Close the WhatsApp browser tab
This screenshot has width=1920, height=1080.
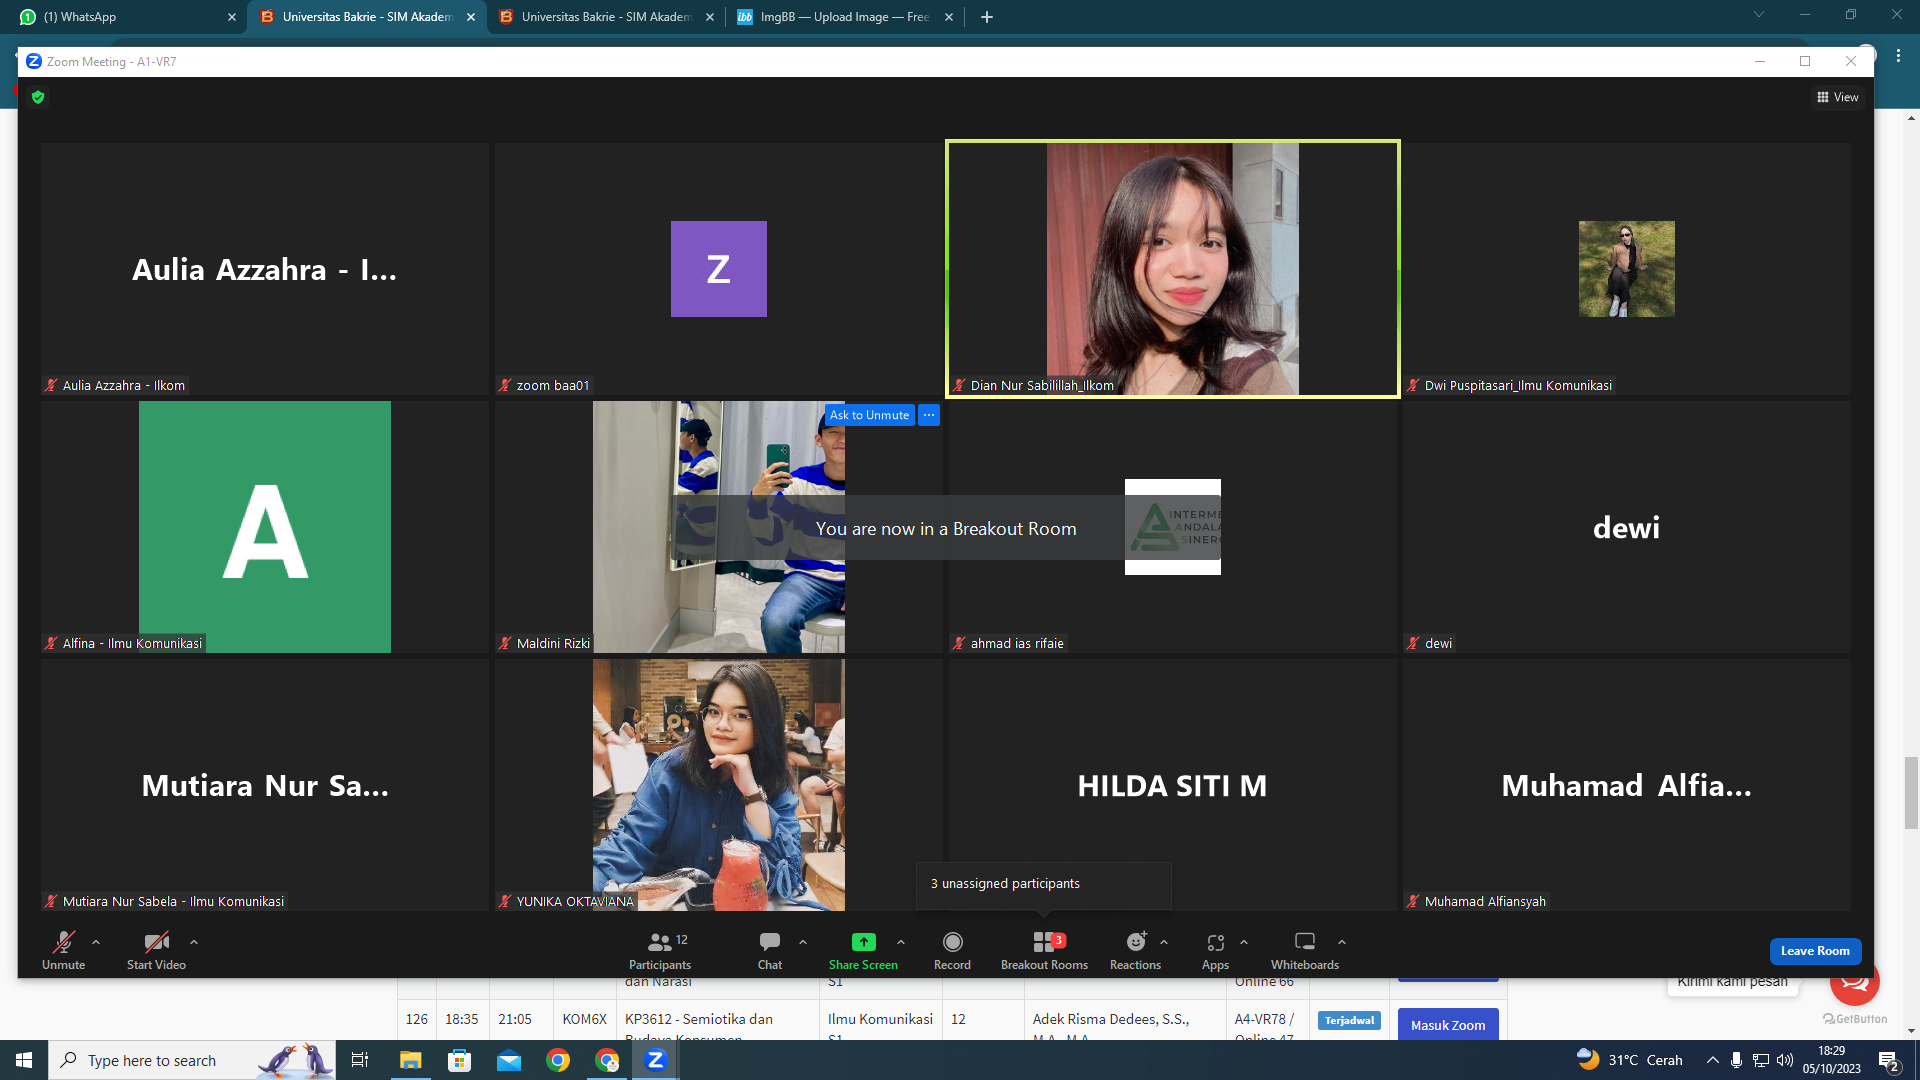pos(232,17)
